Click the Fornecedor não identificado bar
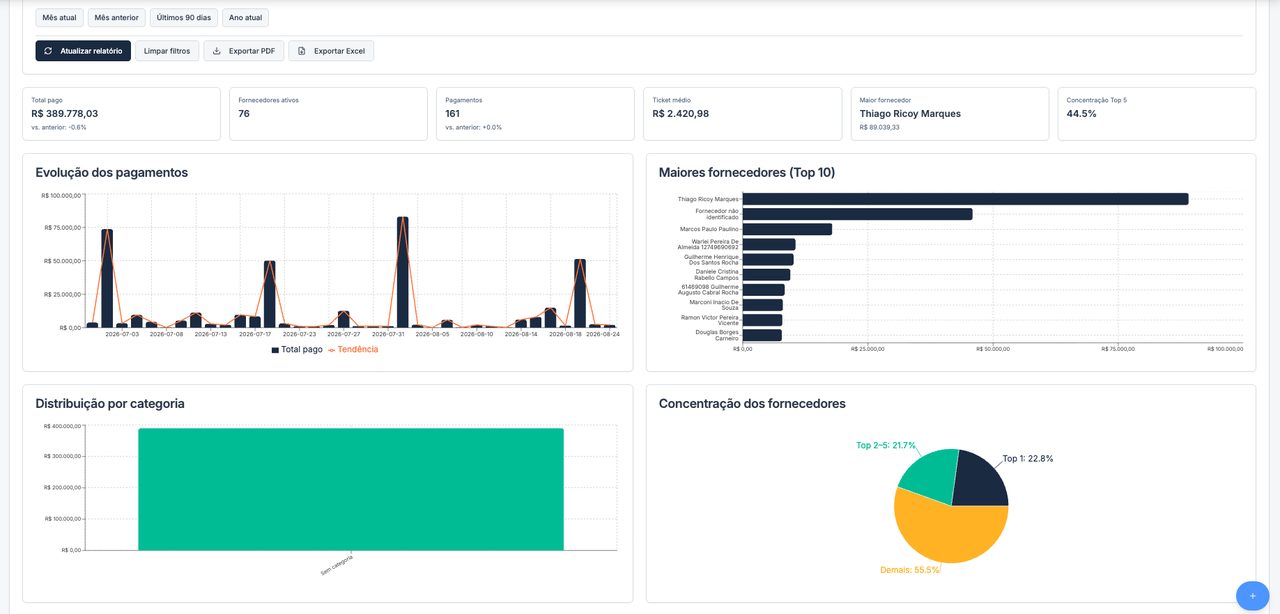The width and height of the screenshot is (1280, 614). (857, 214)
